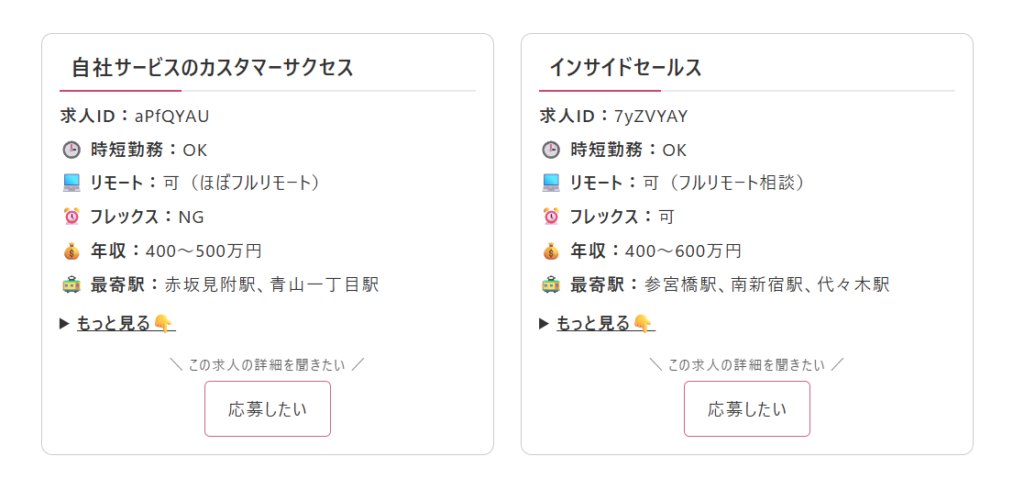Click the alarm clock icon beside フレックス：可
This screenshot has height=490, width=1024.
550,216
